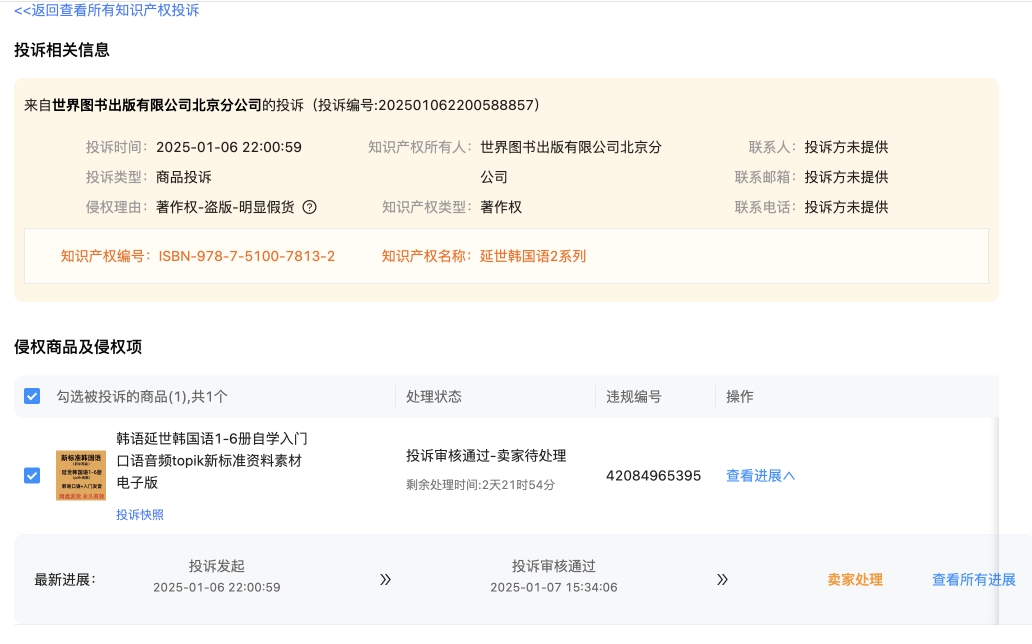
Task: Click the ISBN-978-7-5100-7813-2 IP number
Action: coord(246,256)
